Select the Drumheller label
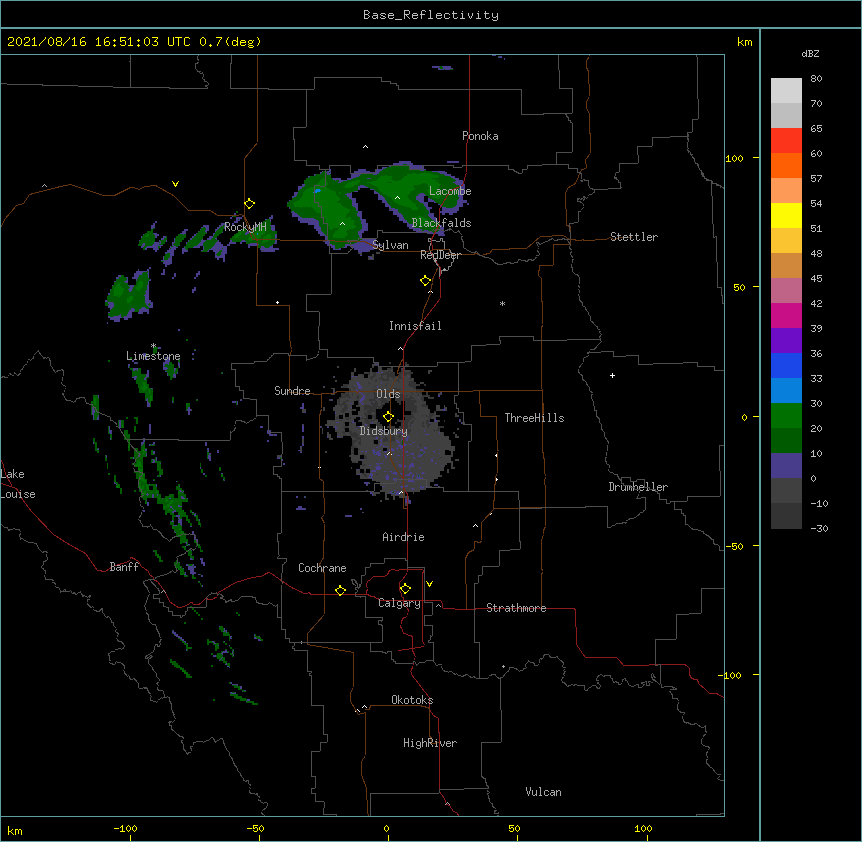 pyautogui.click(x=638, y=487)
